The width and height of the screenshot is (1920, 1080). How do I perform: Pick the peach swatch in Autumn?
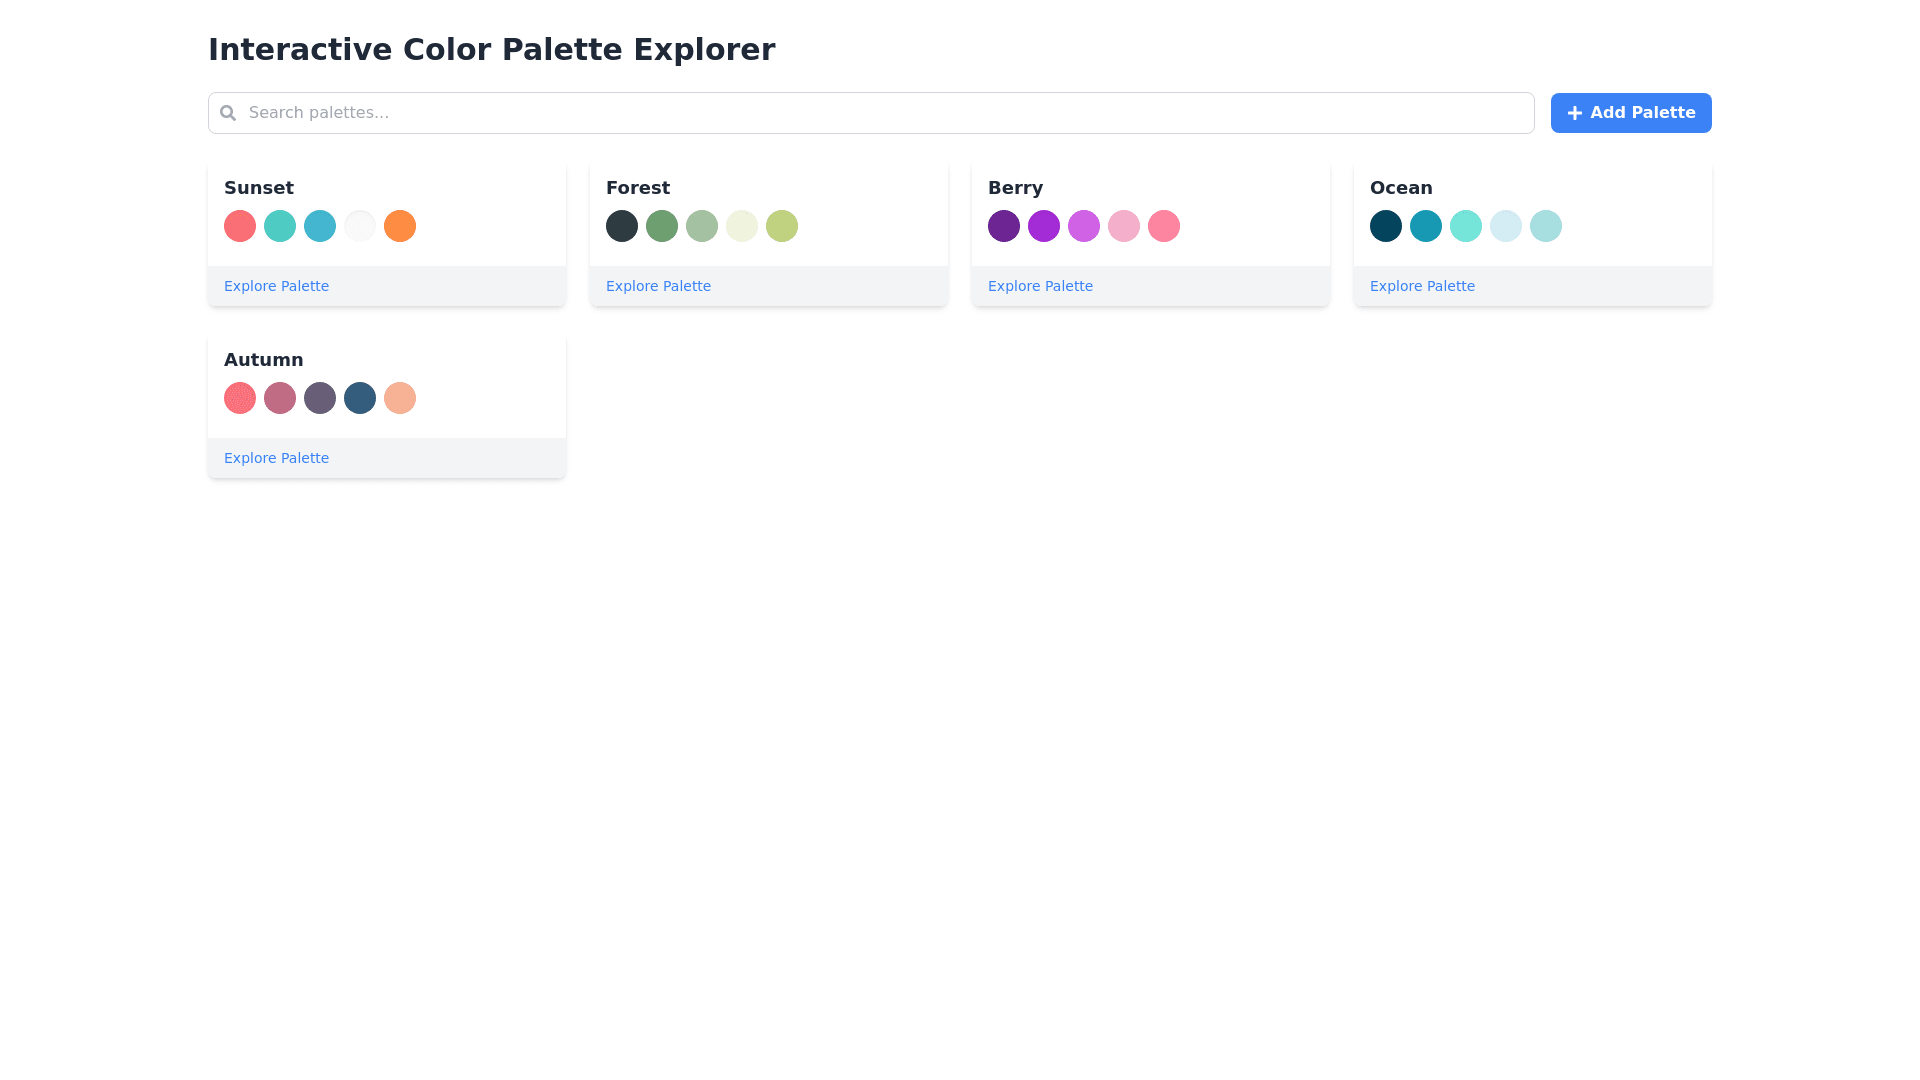pos(400,398)
